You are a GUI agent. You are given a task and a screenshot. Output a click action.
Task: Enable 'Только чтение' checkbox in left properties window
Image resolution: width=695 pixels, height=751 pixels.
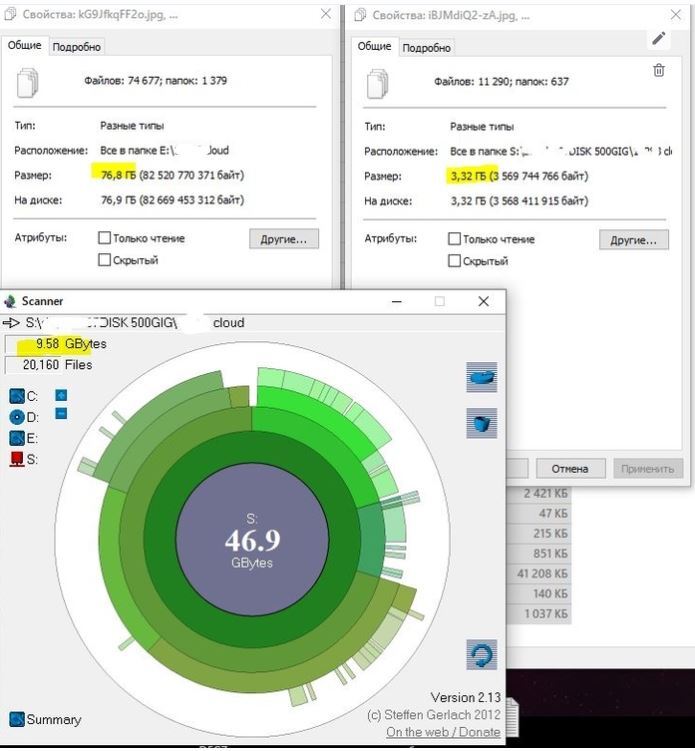tap(104, 239)
